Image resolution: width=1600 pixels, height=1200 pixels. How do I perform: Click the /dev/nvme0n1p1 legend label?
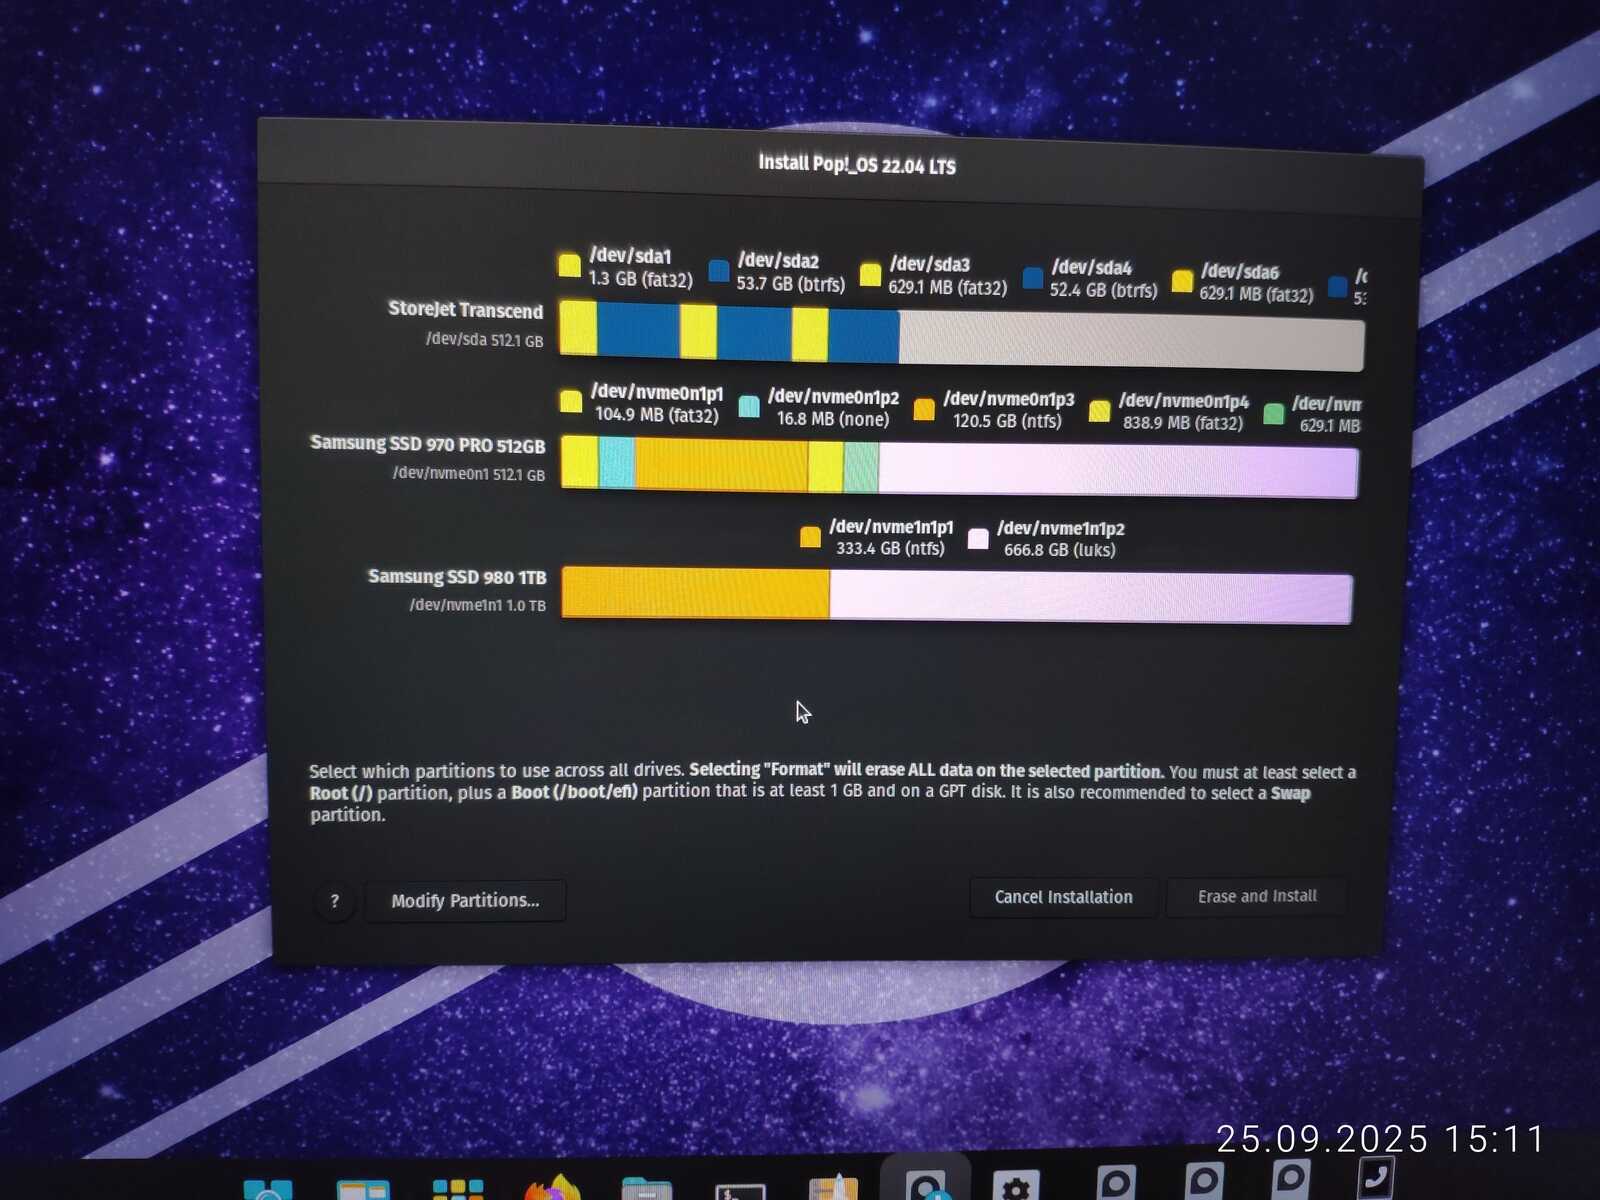657,393
